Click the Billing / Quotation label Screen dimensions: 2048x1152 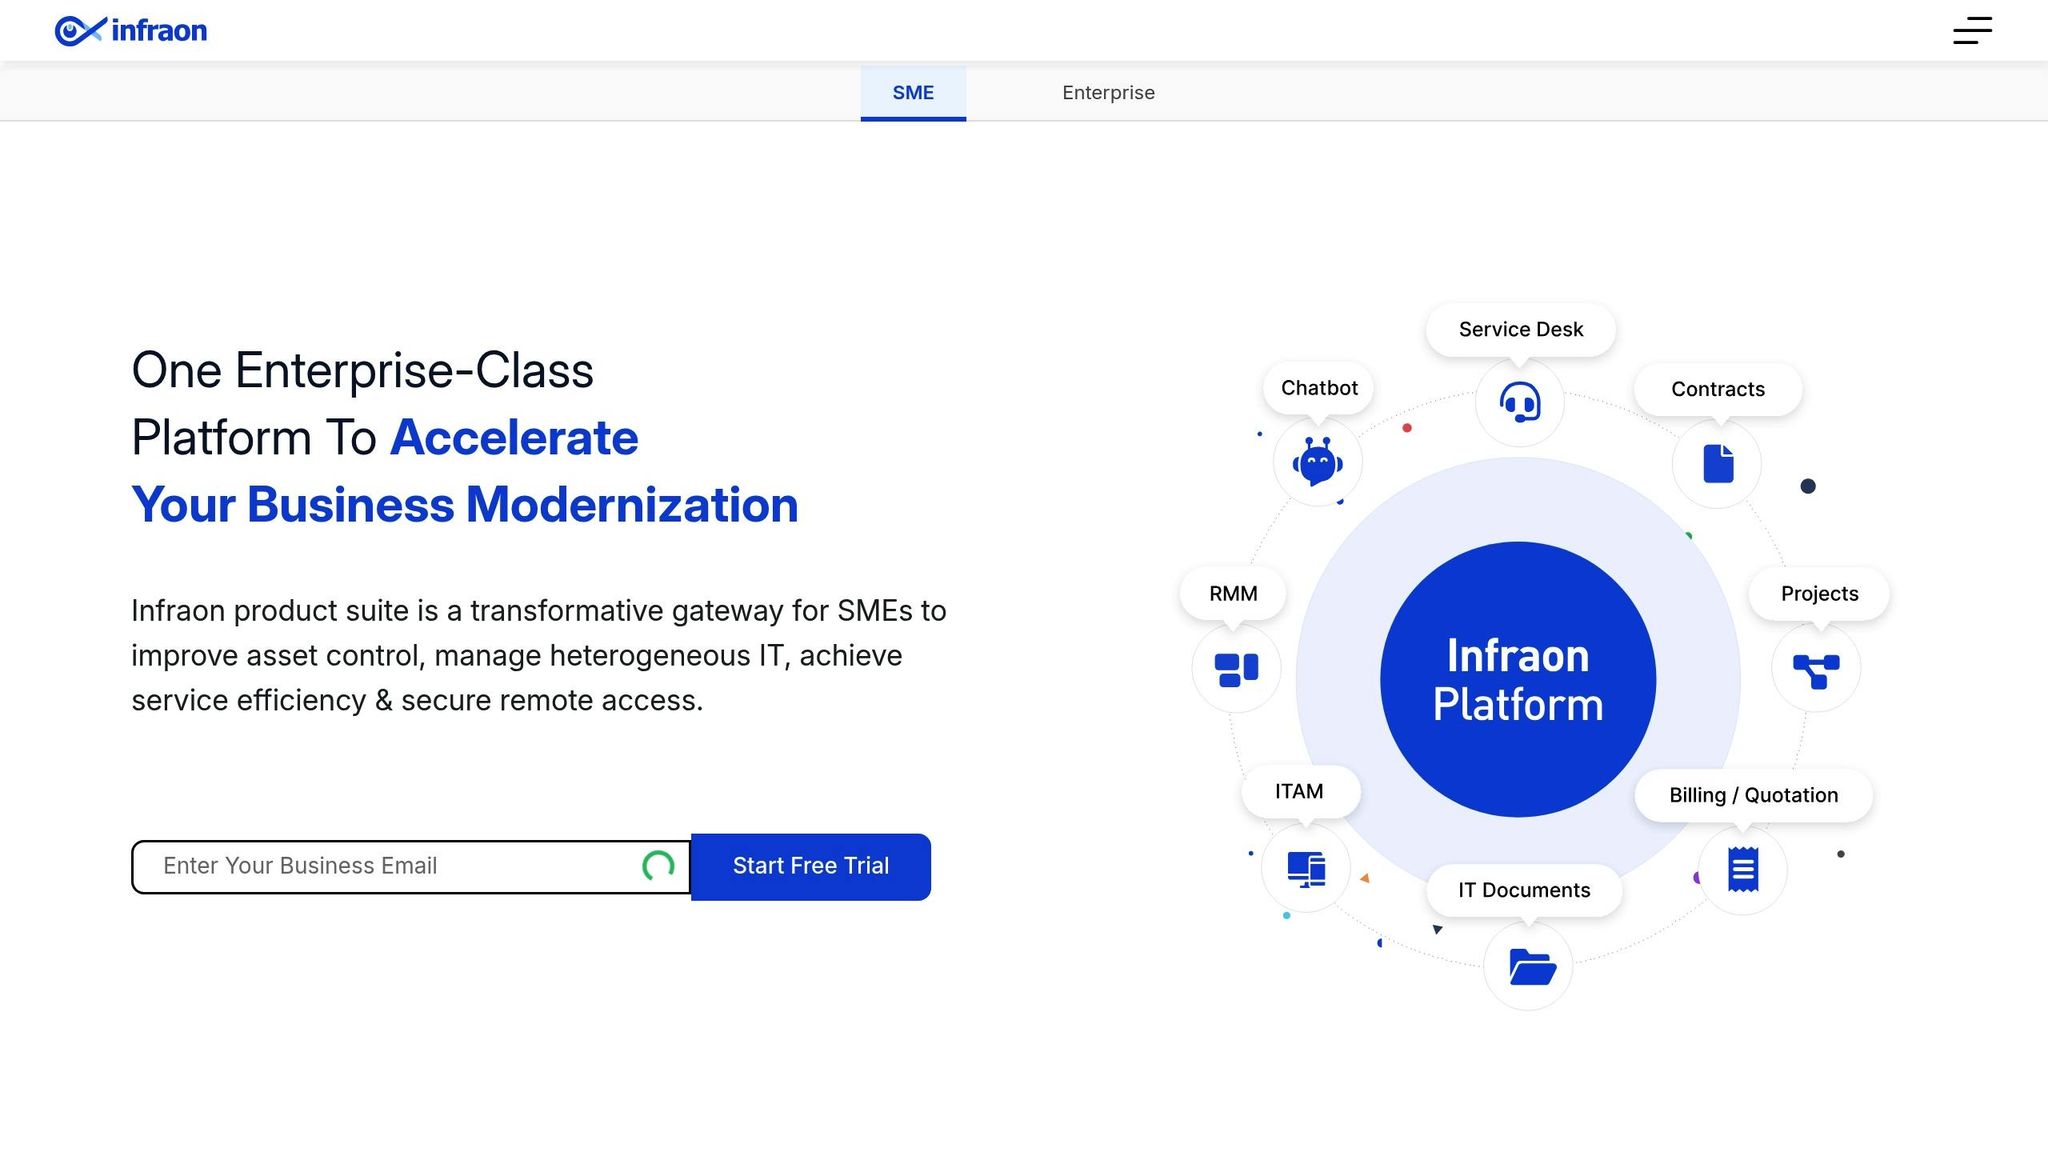point(1753,796)
